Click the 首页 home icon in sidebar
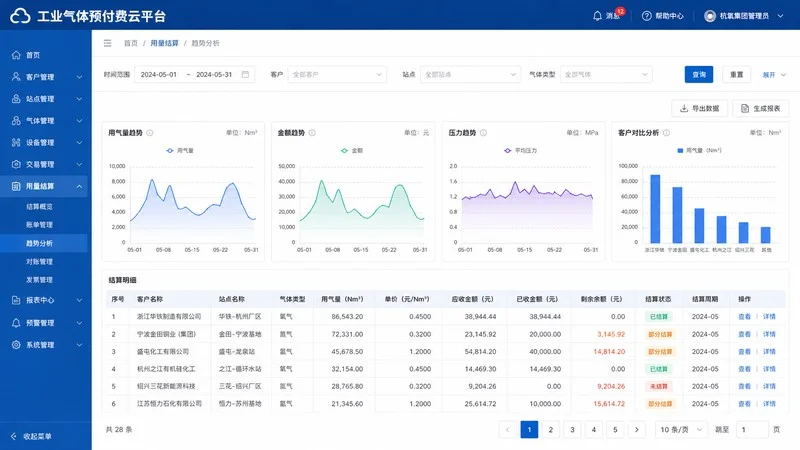800x450 pixels. click(x=16, y=55)
